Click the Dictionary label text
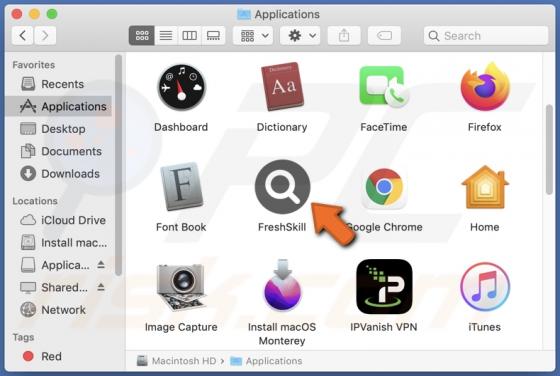Viewport: 560px width, 376px height. click(282, 127)
